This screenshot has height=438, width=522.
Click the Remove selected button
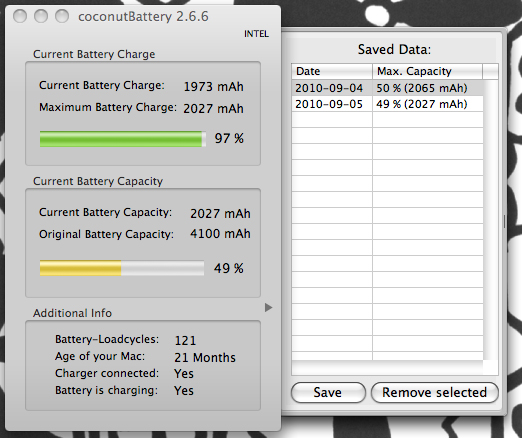(x=435, y=392)
